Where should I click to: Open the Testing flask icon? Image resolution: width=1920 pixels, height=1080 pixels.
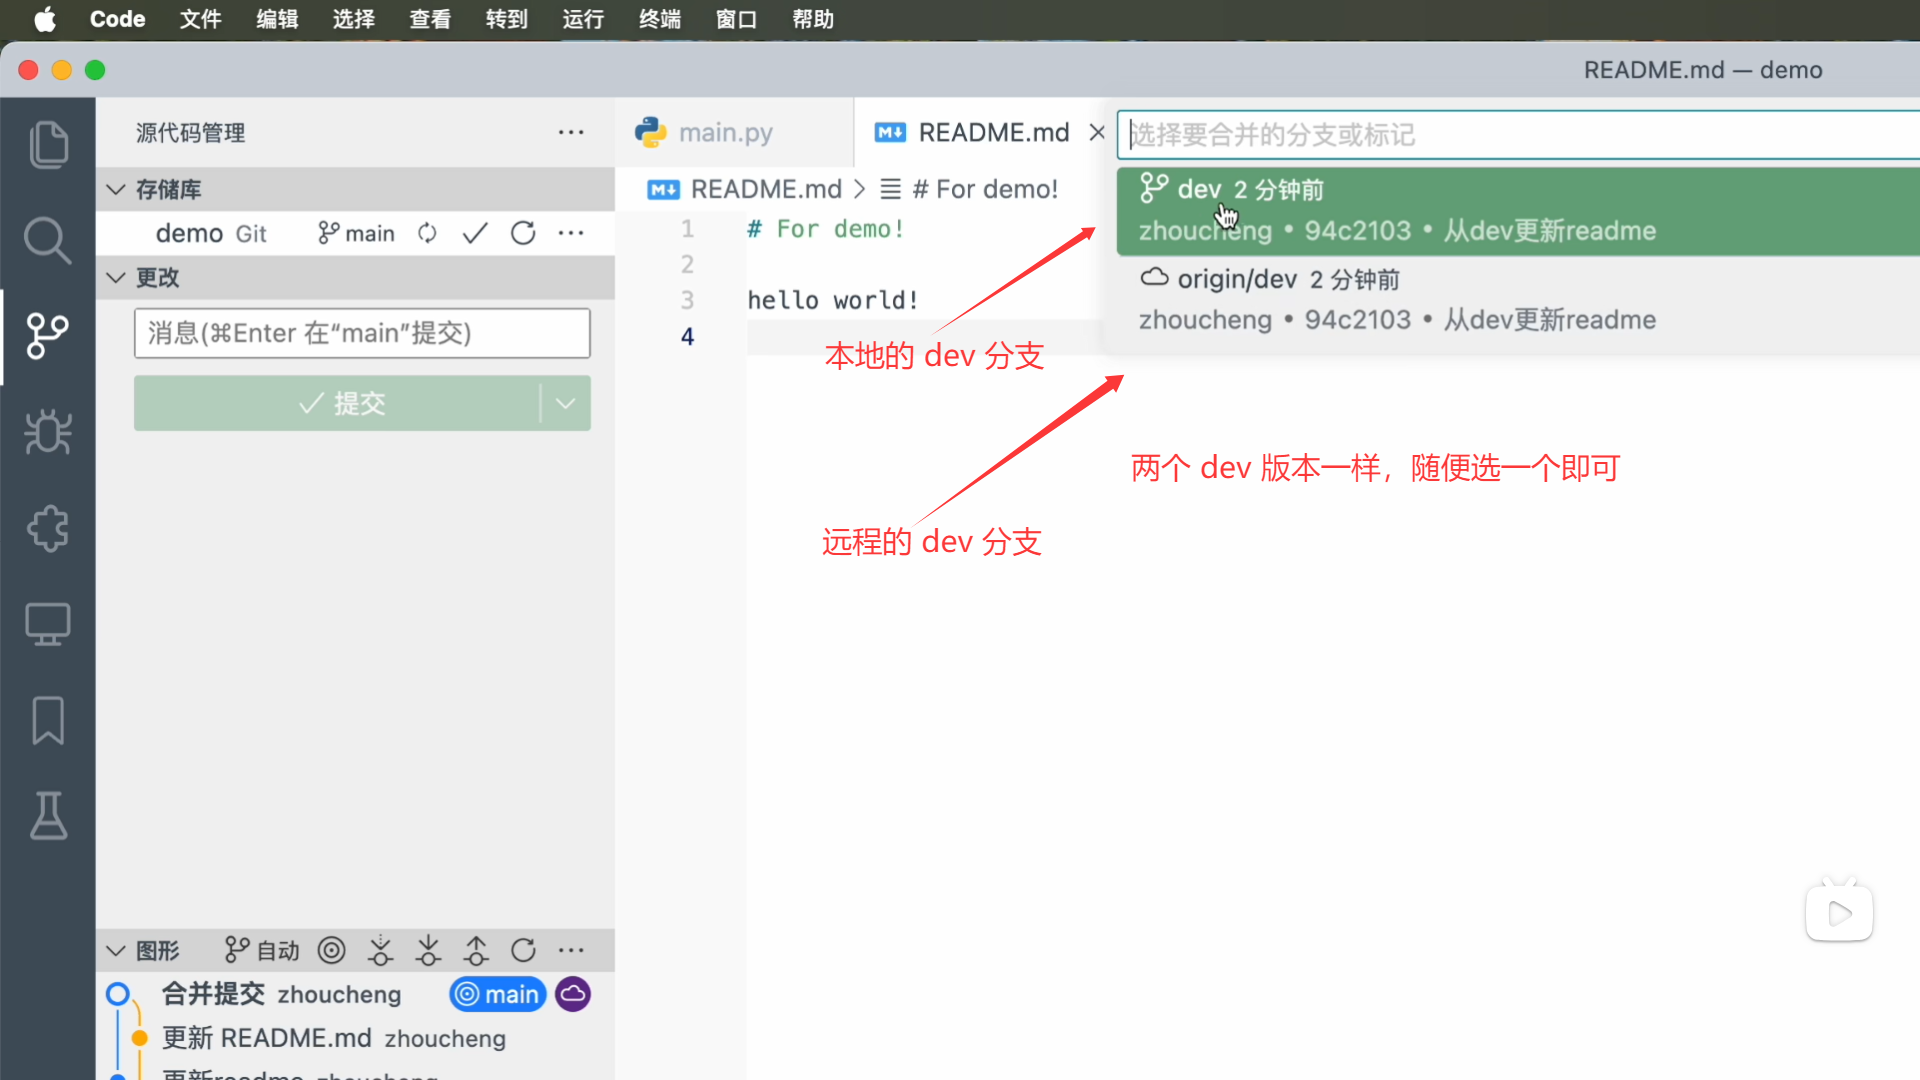pos(48,816)
